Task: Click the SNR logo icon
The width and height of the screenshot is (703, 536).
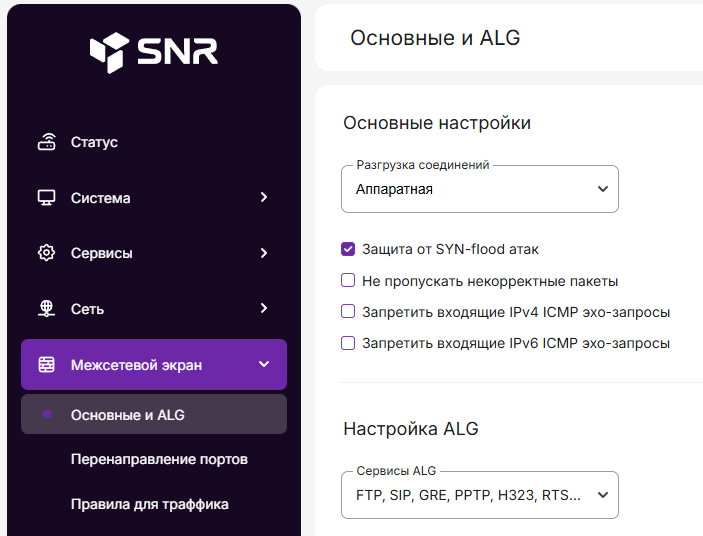Action: [109, 52]
